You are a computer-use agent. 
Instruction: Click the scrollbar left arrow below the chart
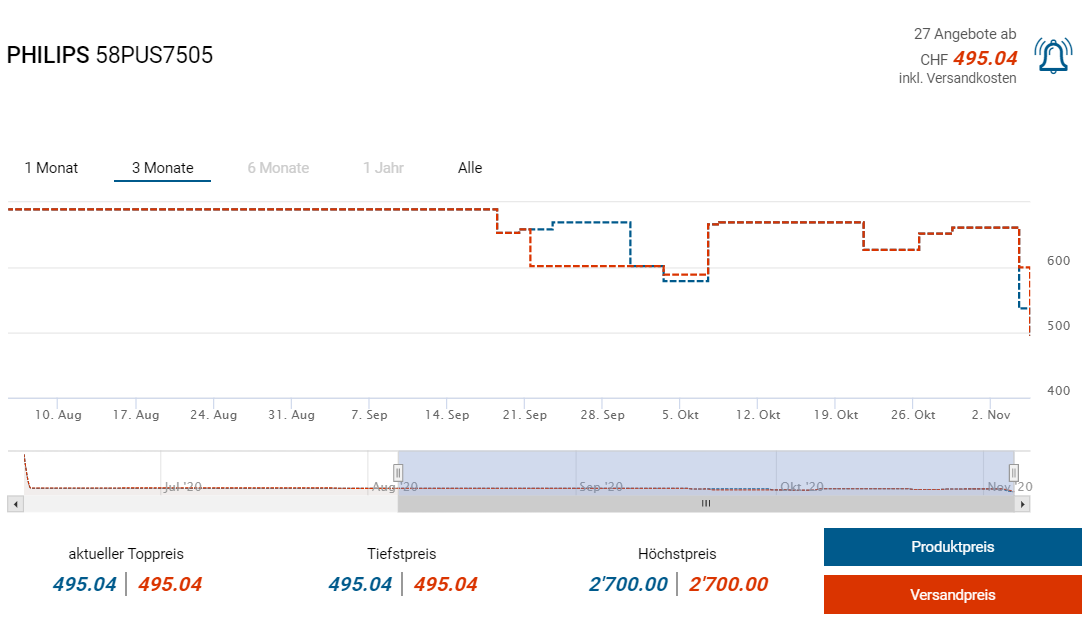15,504
